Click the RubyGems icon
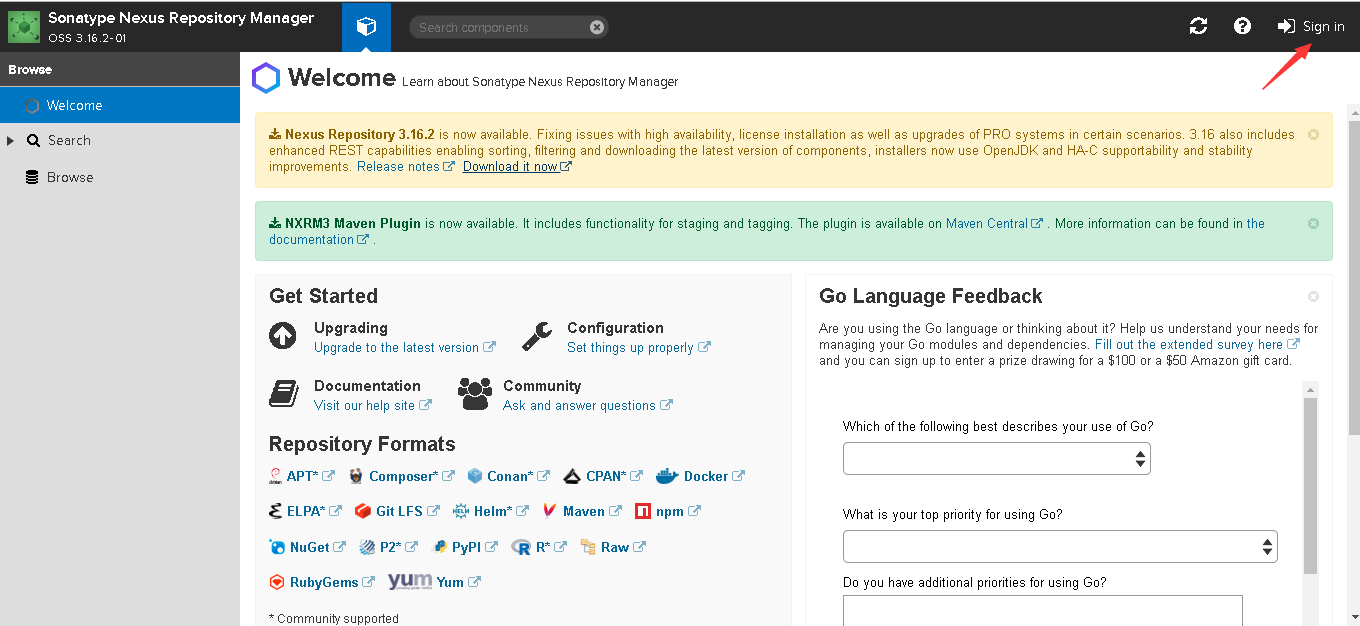1360x626 pixels. point(277,582)
